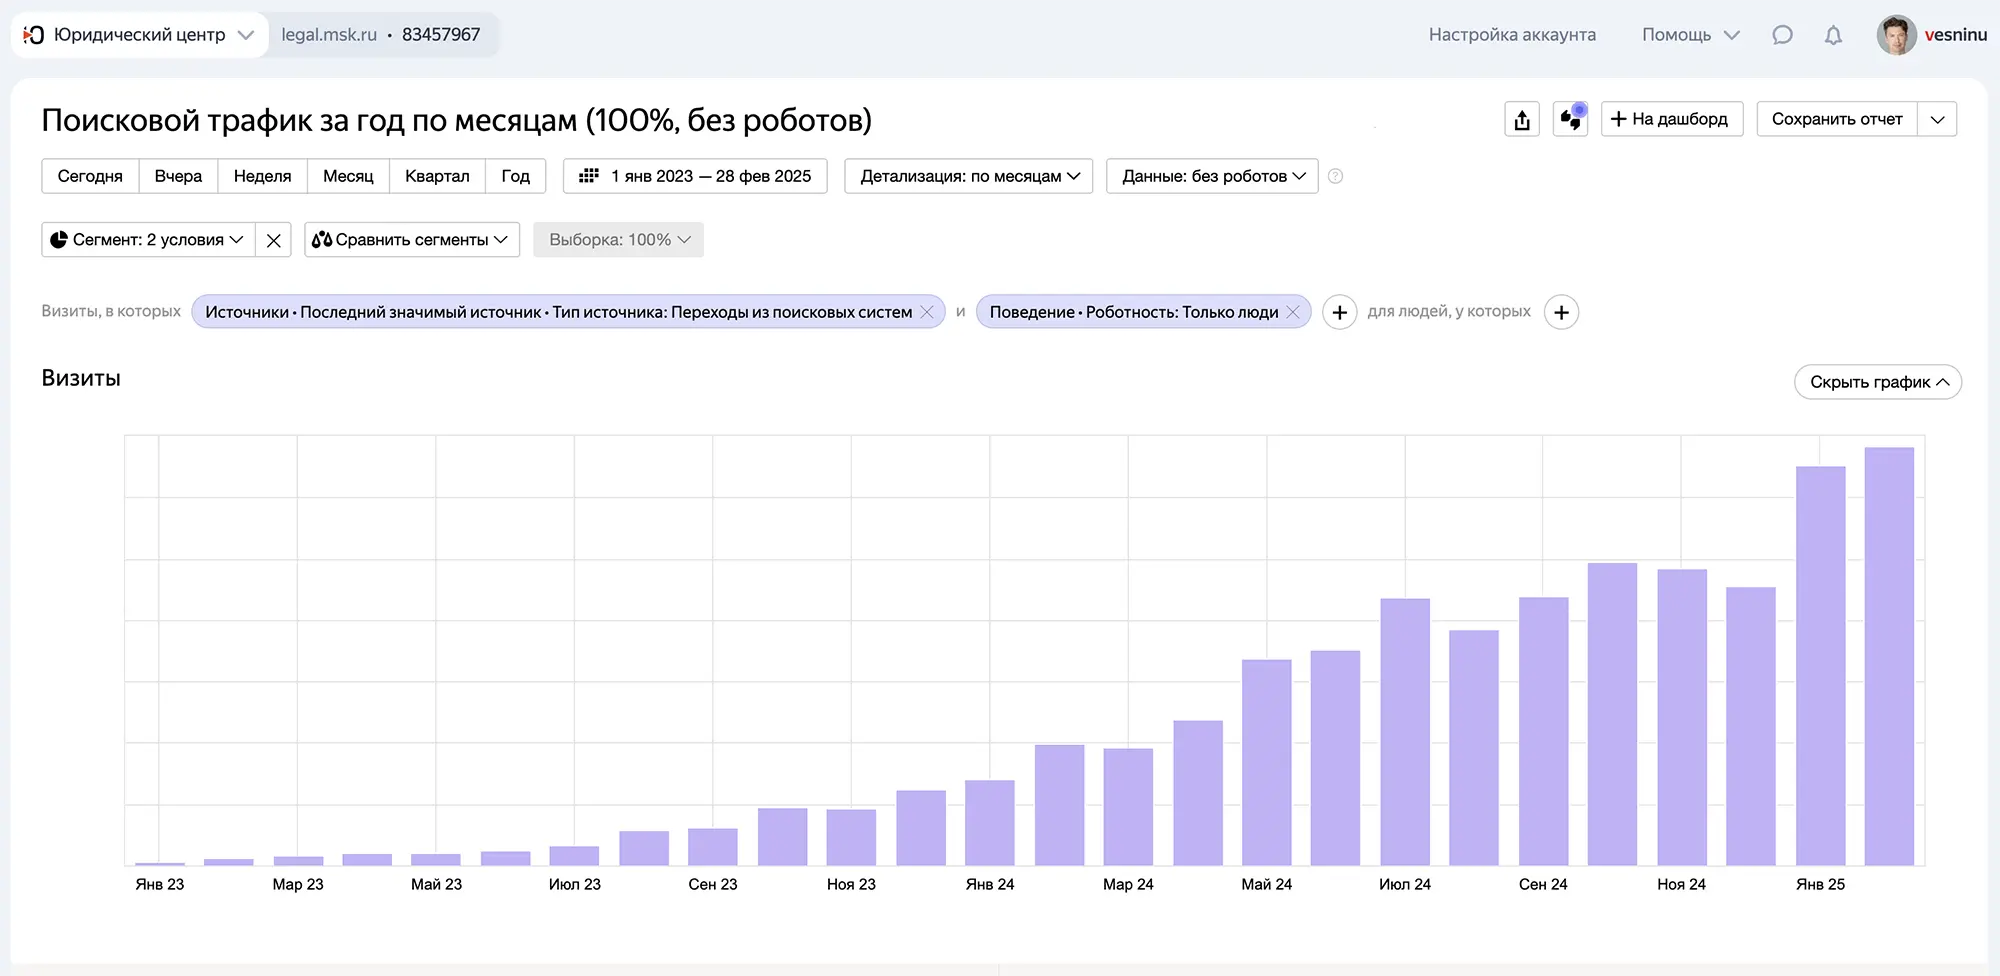Open the 'Детализация: по месяцам' dropdown

(968, 176)
